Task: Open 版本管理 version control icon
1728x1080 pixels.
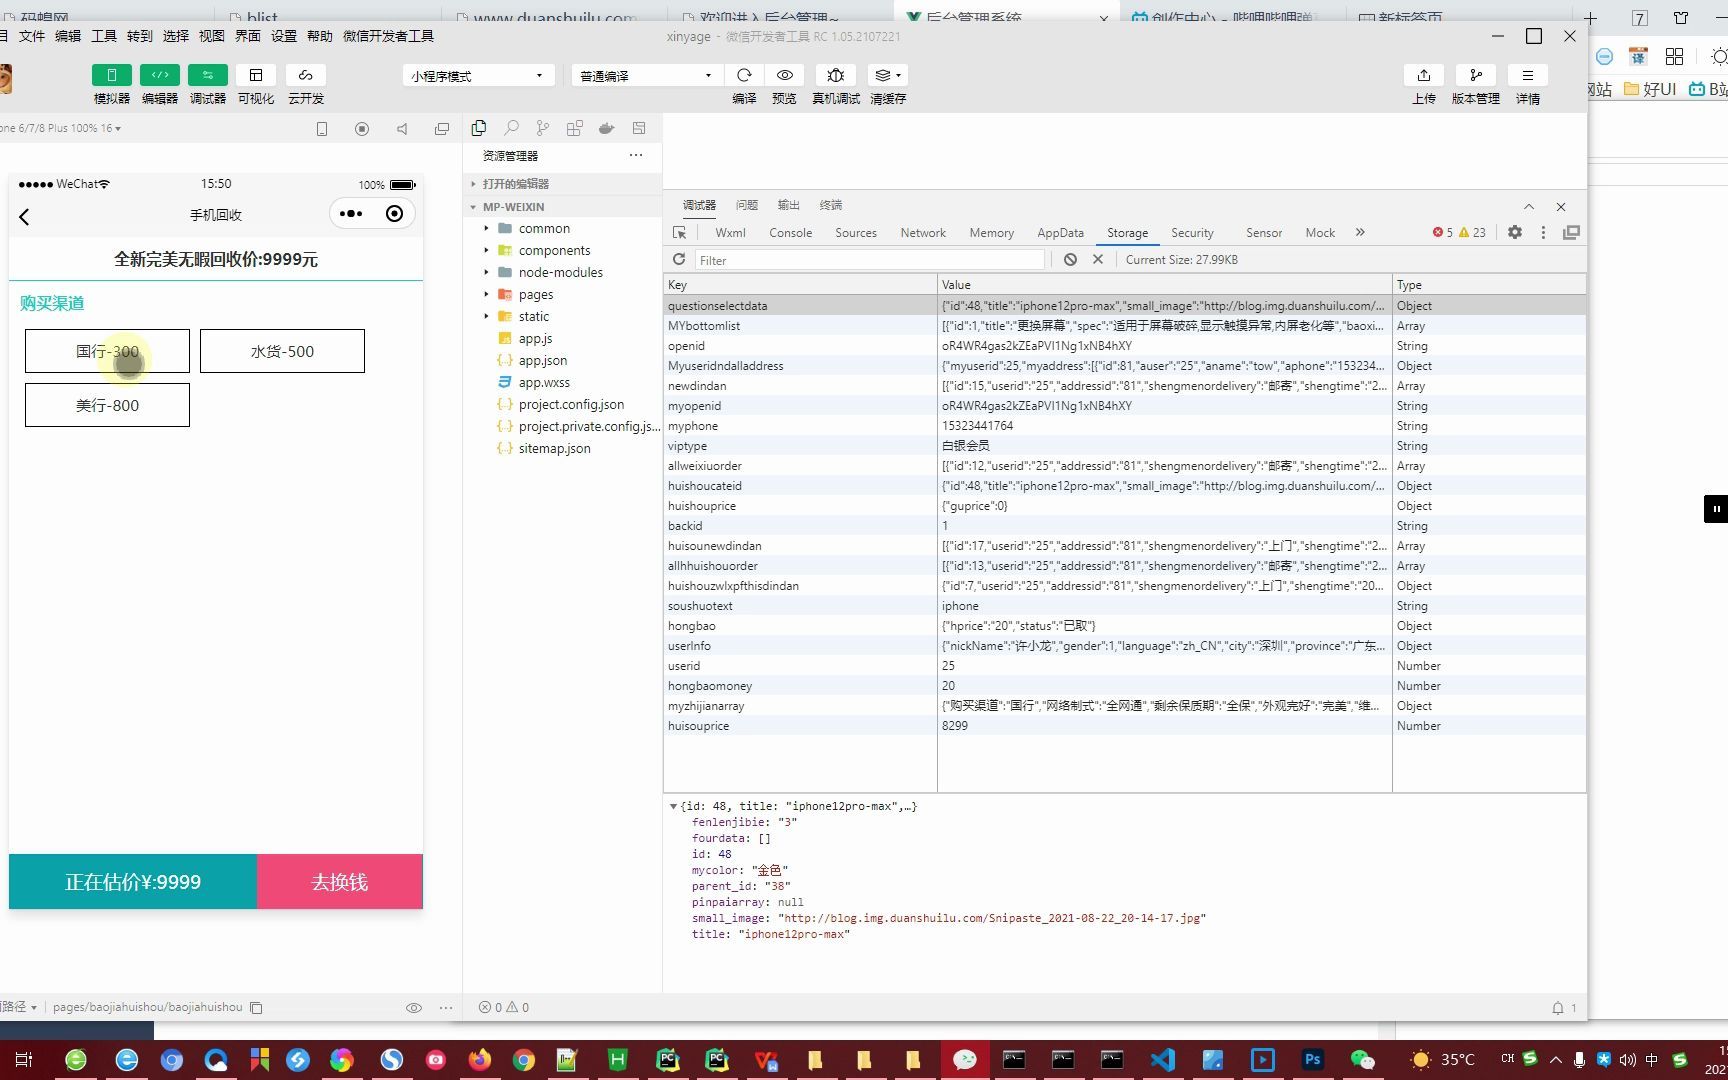Action: pyautogui.click(x=1476, y=75)
